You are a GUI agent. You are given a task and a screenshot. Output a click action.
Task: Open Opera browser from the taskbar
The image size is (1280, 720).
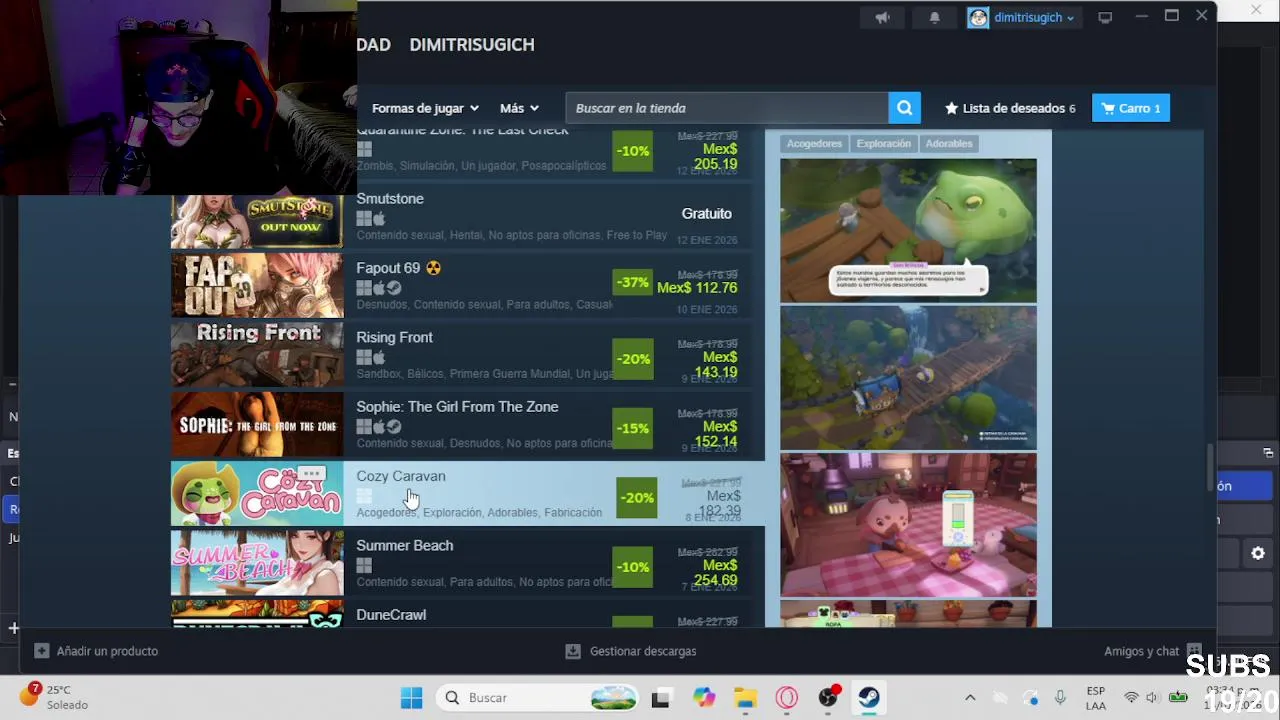(x=787, y=698)
